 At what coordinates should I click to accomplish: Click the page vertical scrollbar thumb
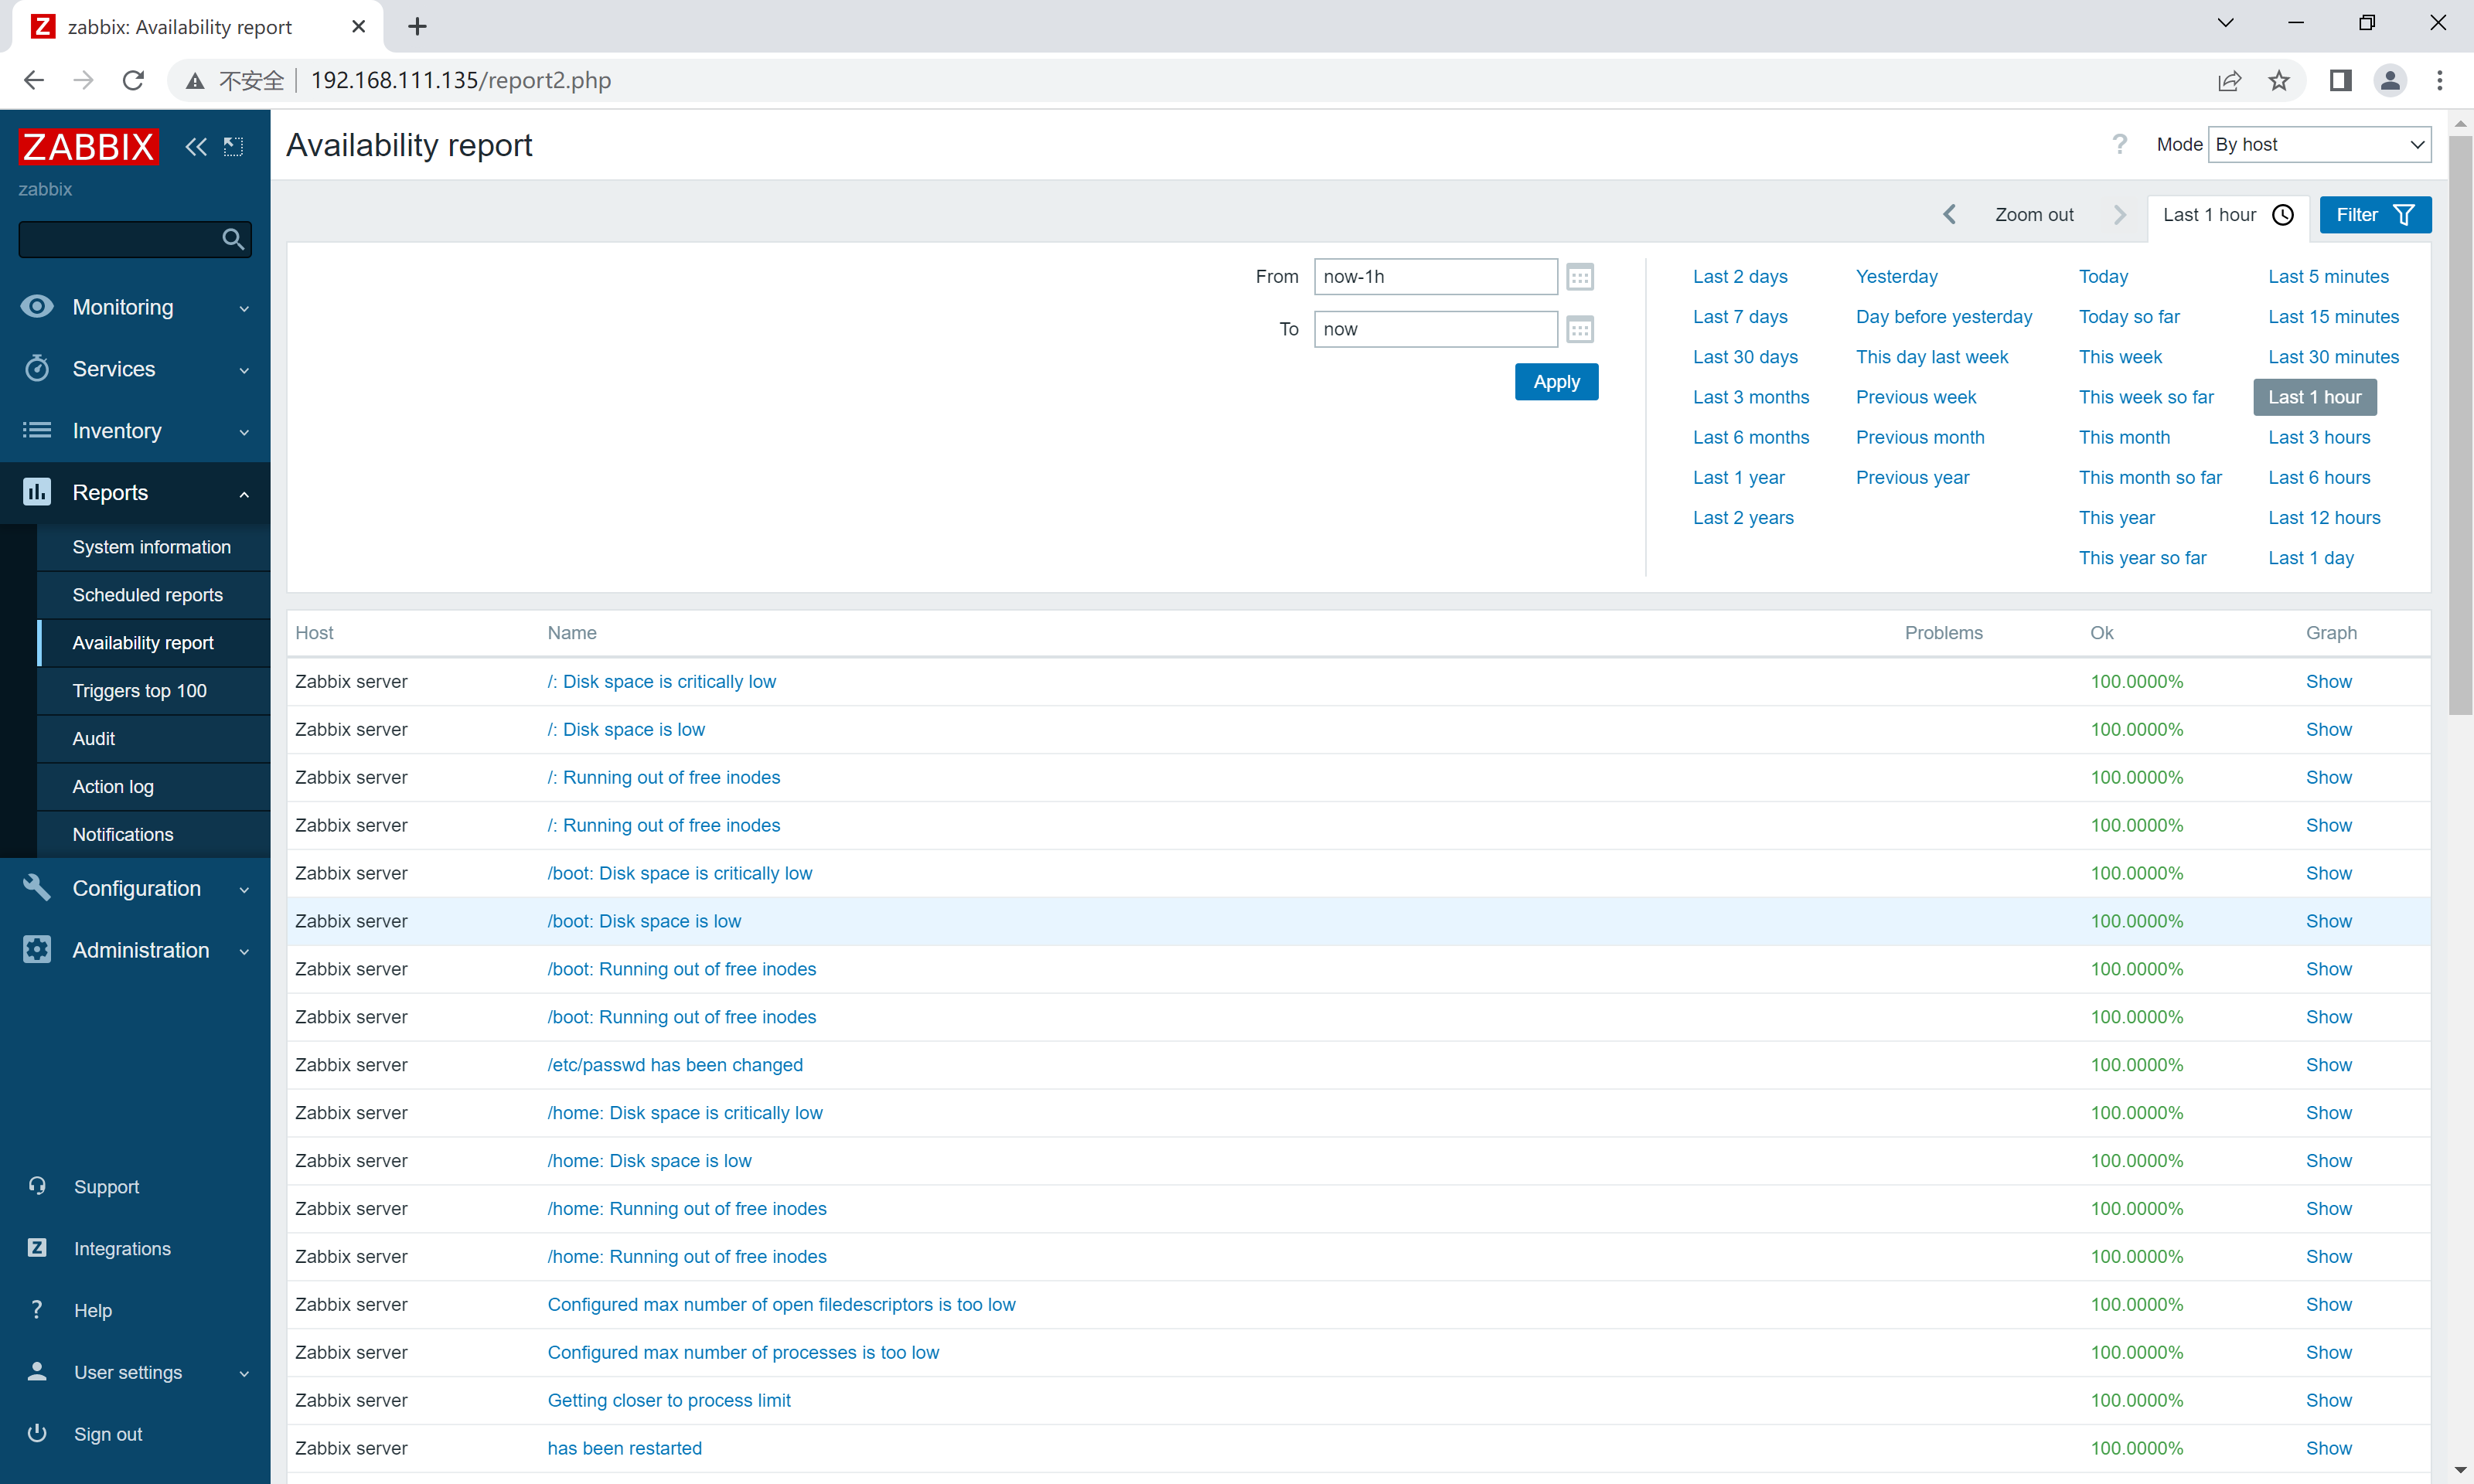(x=2460, y=425)
